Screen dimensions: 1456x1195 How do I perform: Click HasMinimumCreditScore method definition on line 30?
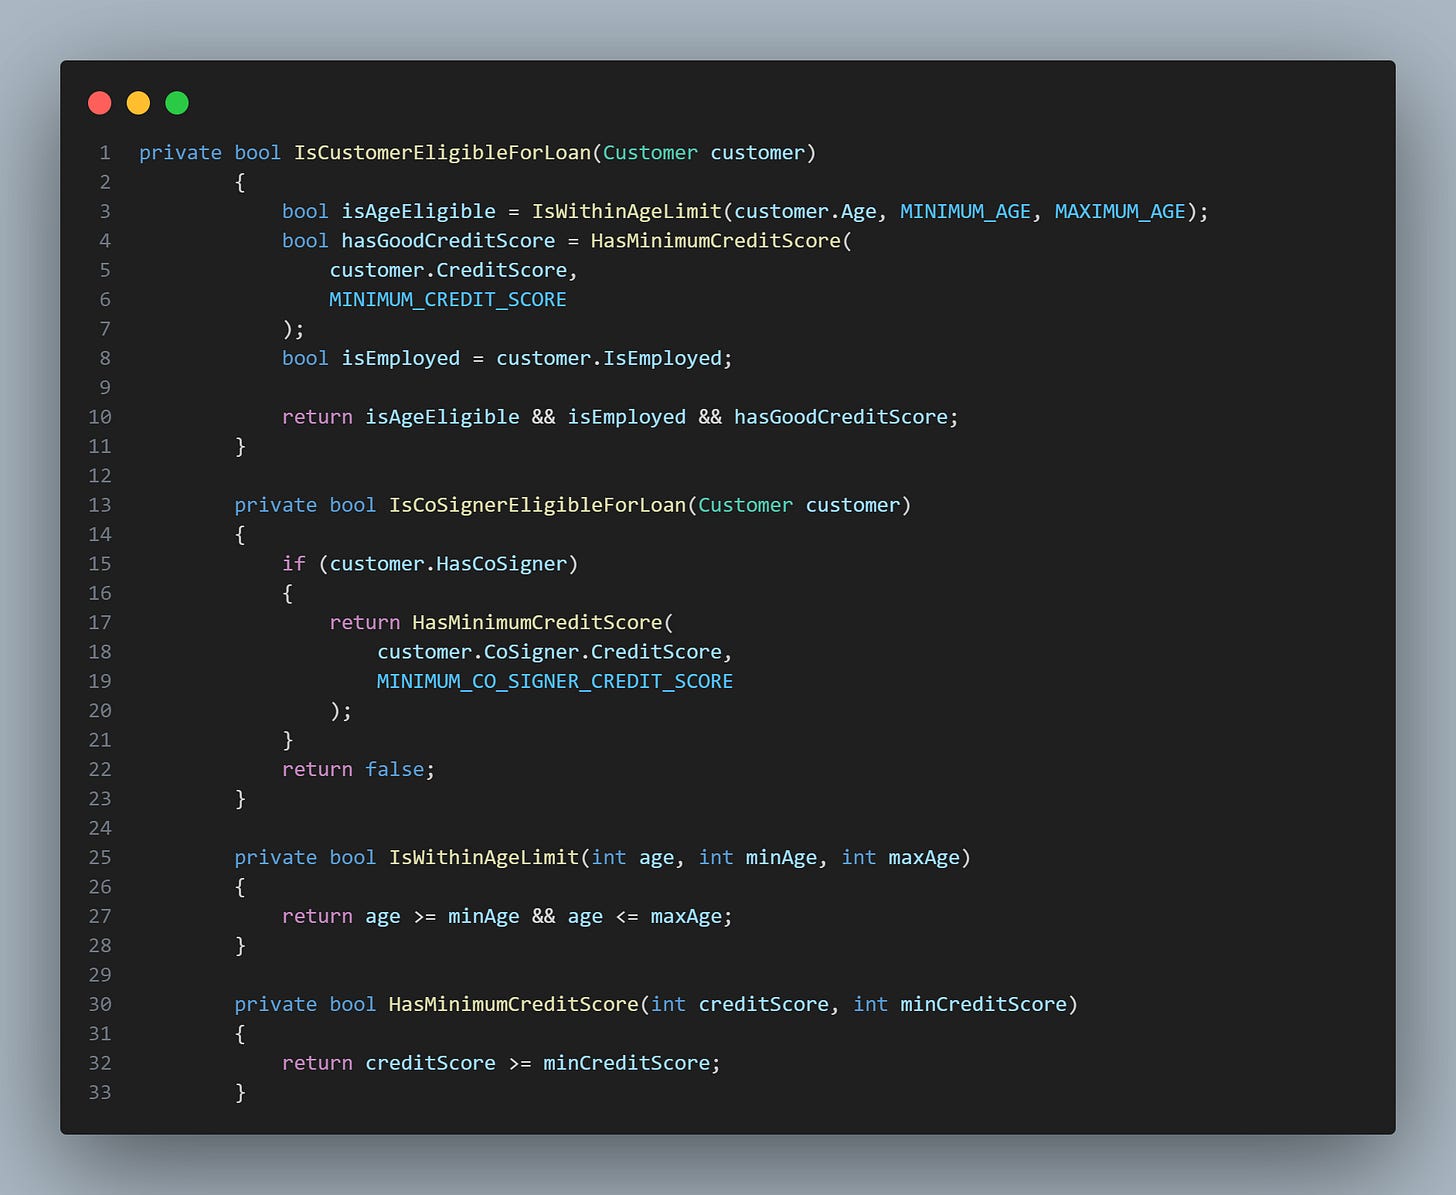(x=514, y=1004)
